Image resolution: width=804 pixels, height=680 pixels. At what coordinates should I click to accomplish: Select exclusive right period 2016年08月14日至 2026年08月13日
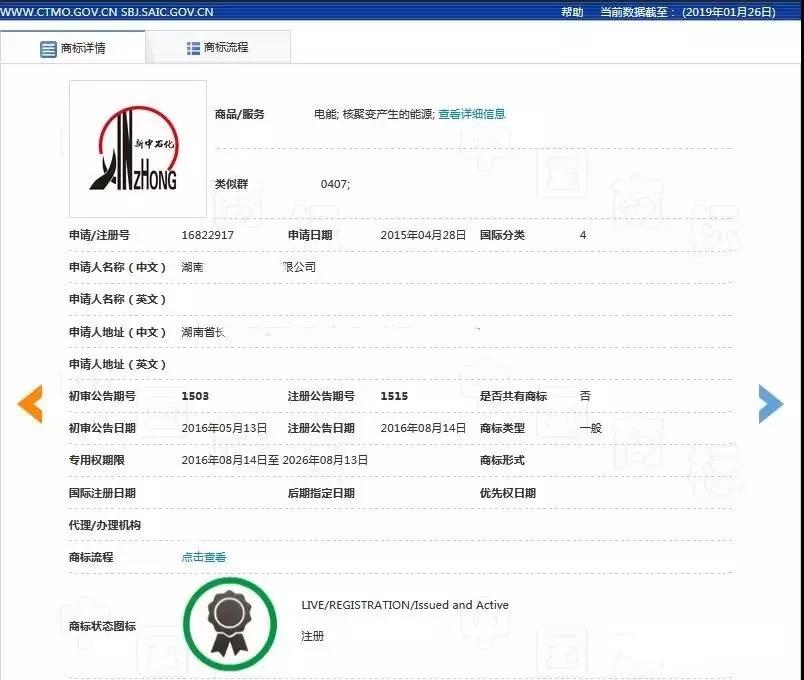(275, 460)
